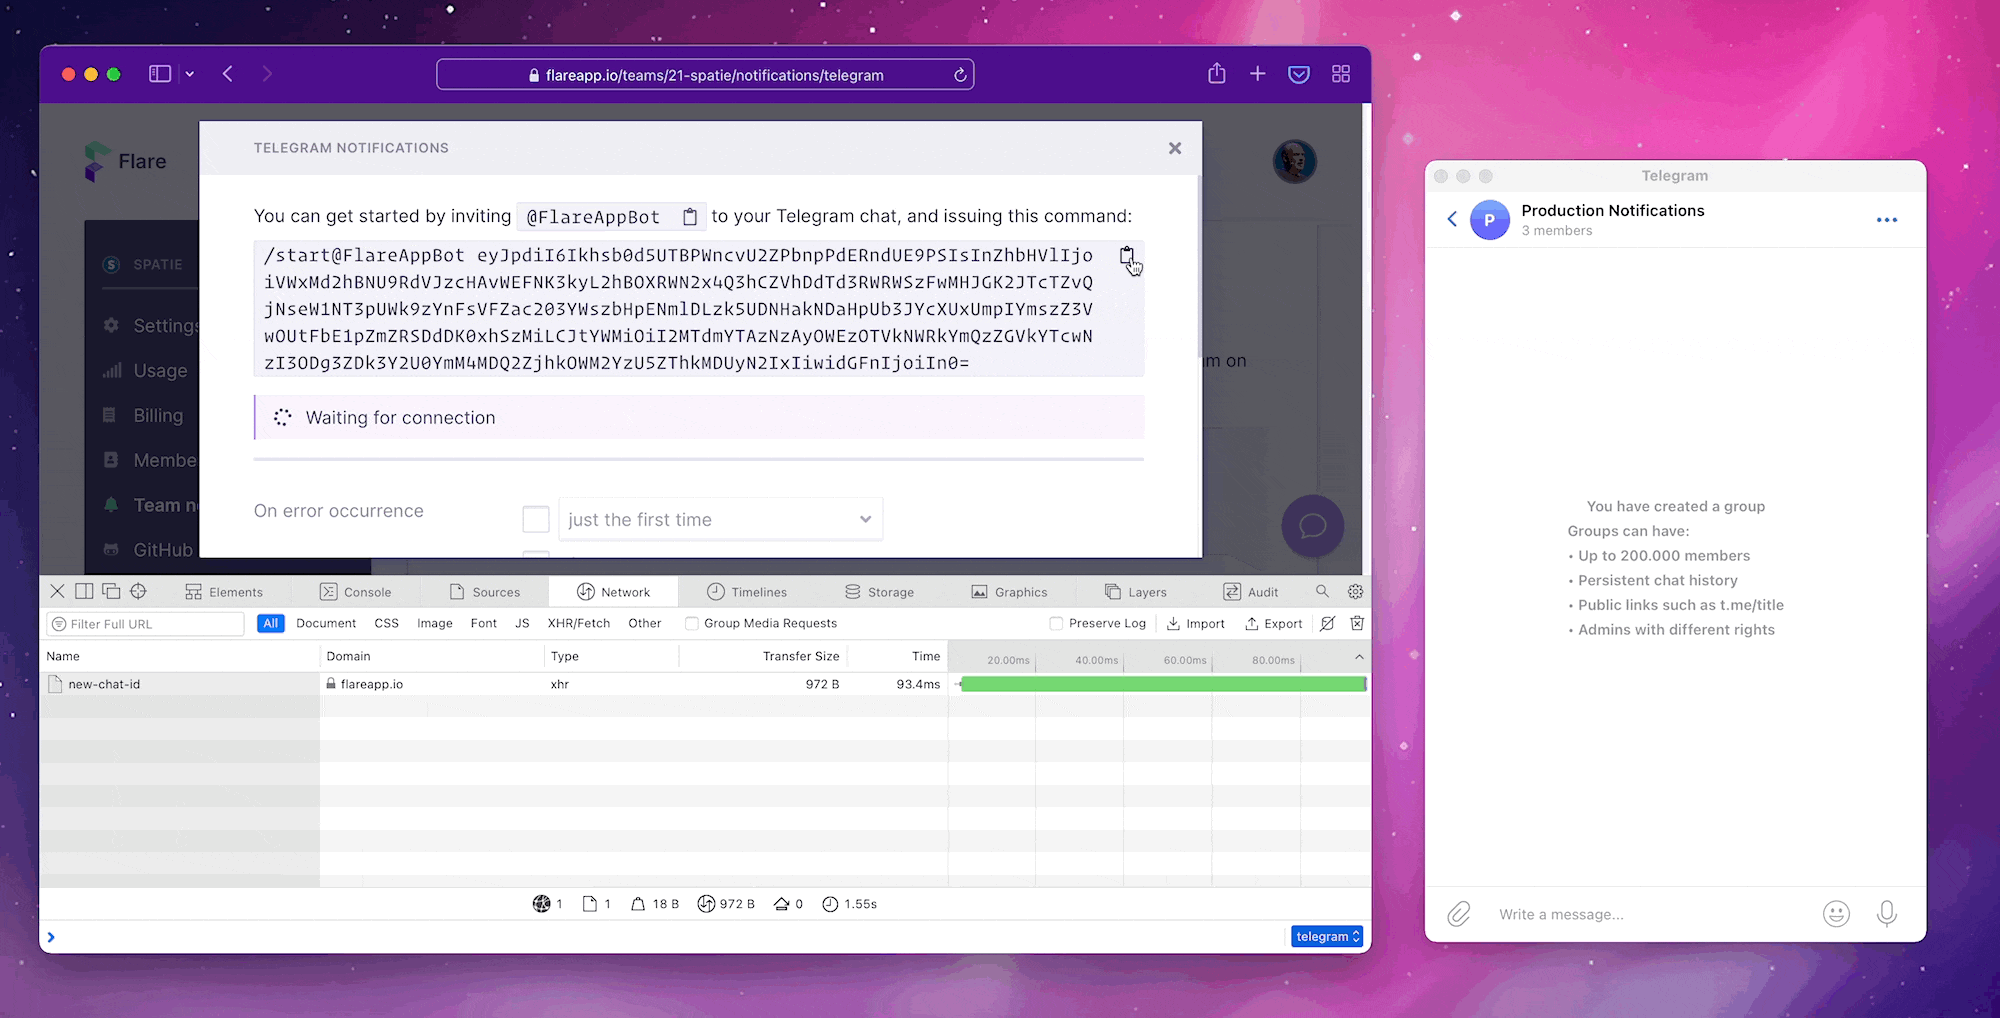Open the Telegram paperclip attachment menu
Image resolution: width=2000 pixels, height=1018 pixels.
pos(1459,914)
